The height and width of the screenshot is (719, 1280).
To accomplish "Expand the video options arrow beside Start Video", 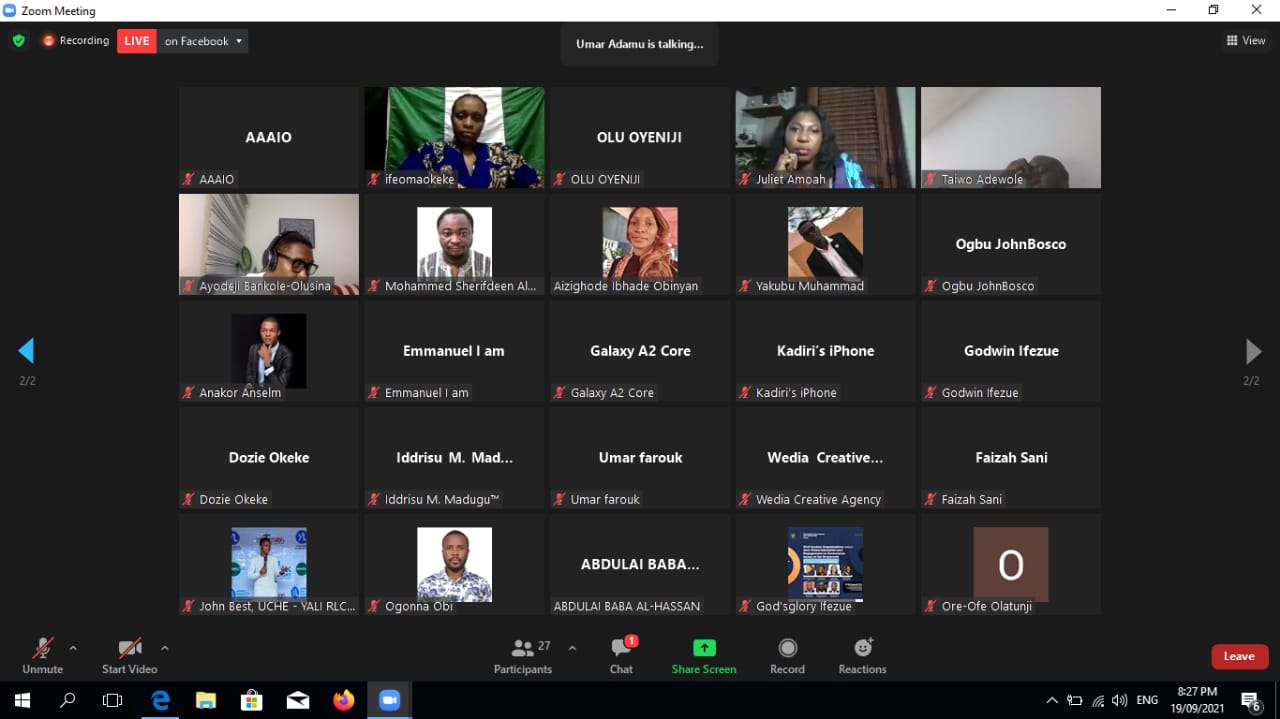I will point(165,648).
